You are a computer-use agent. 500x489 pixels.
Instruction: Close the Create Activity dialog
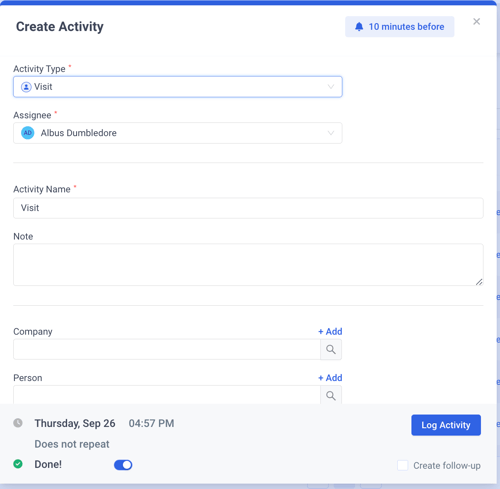[476, 22]
